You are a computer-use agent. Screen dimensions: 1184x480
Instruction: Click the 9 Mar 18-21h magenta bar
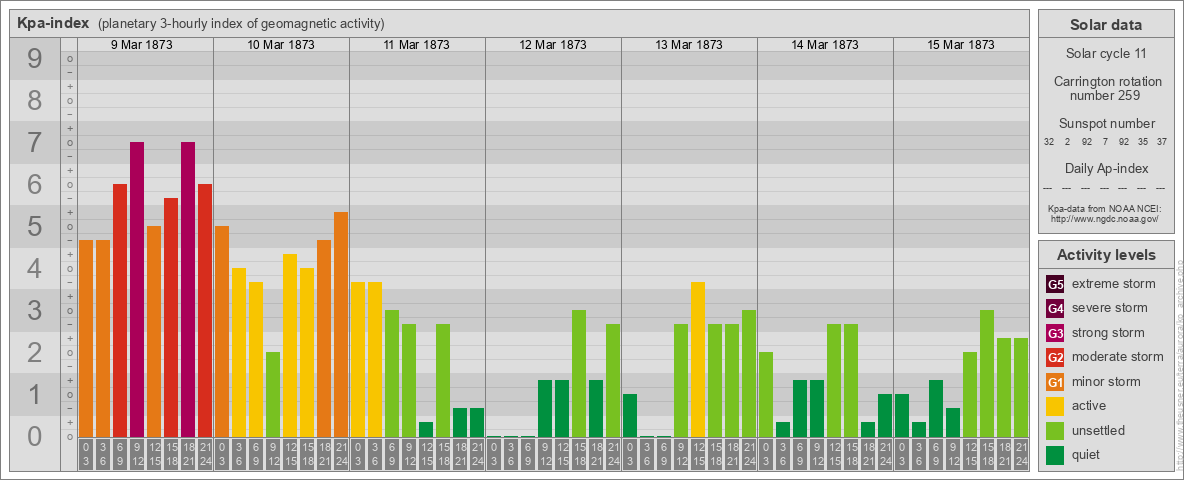coord(188,290)
